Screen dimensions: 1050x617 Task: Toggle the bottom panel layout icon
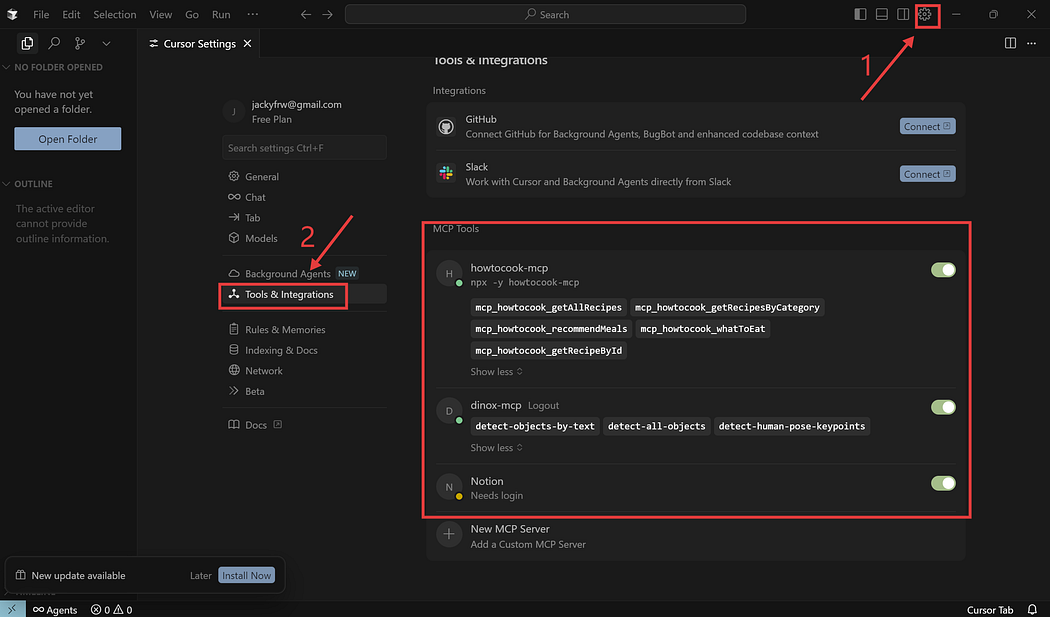[x=882, y=14]
